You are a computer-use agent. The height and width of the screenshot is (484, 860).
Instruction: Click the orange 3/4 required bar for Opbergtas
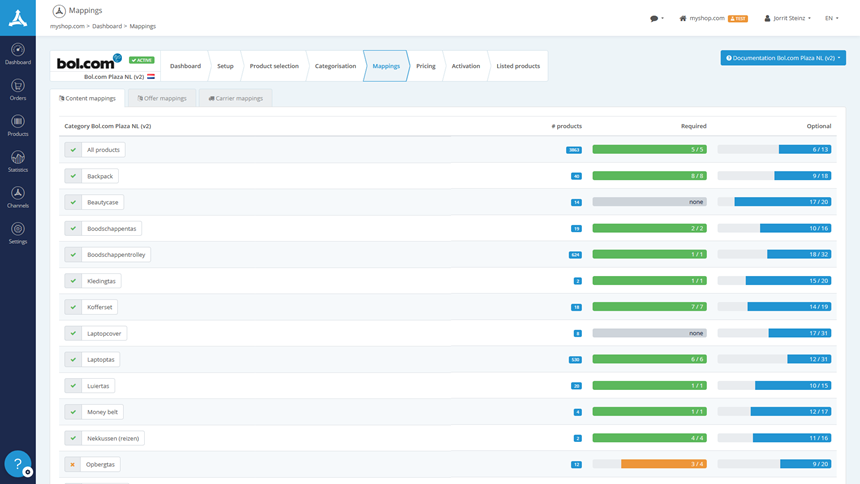tap(664, 464)
